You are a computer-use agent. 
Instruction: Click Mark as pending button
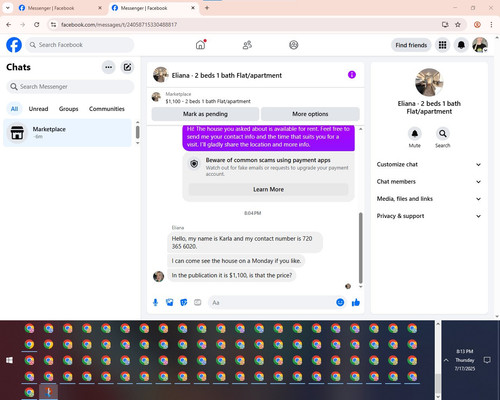[x=205, y=114]
